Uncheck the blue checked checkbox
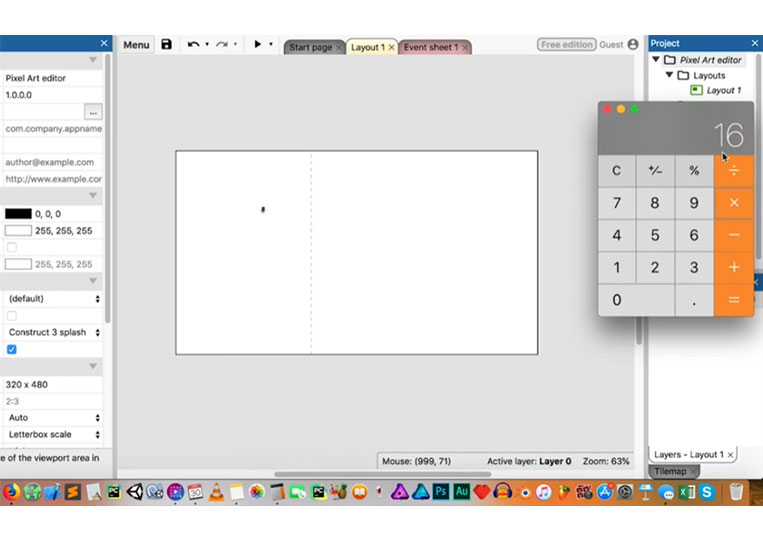 12,349
